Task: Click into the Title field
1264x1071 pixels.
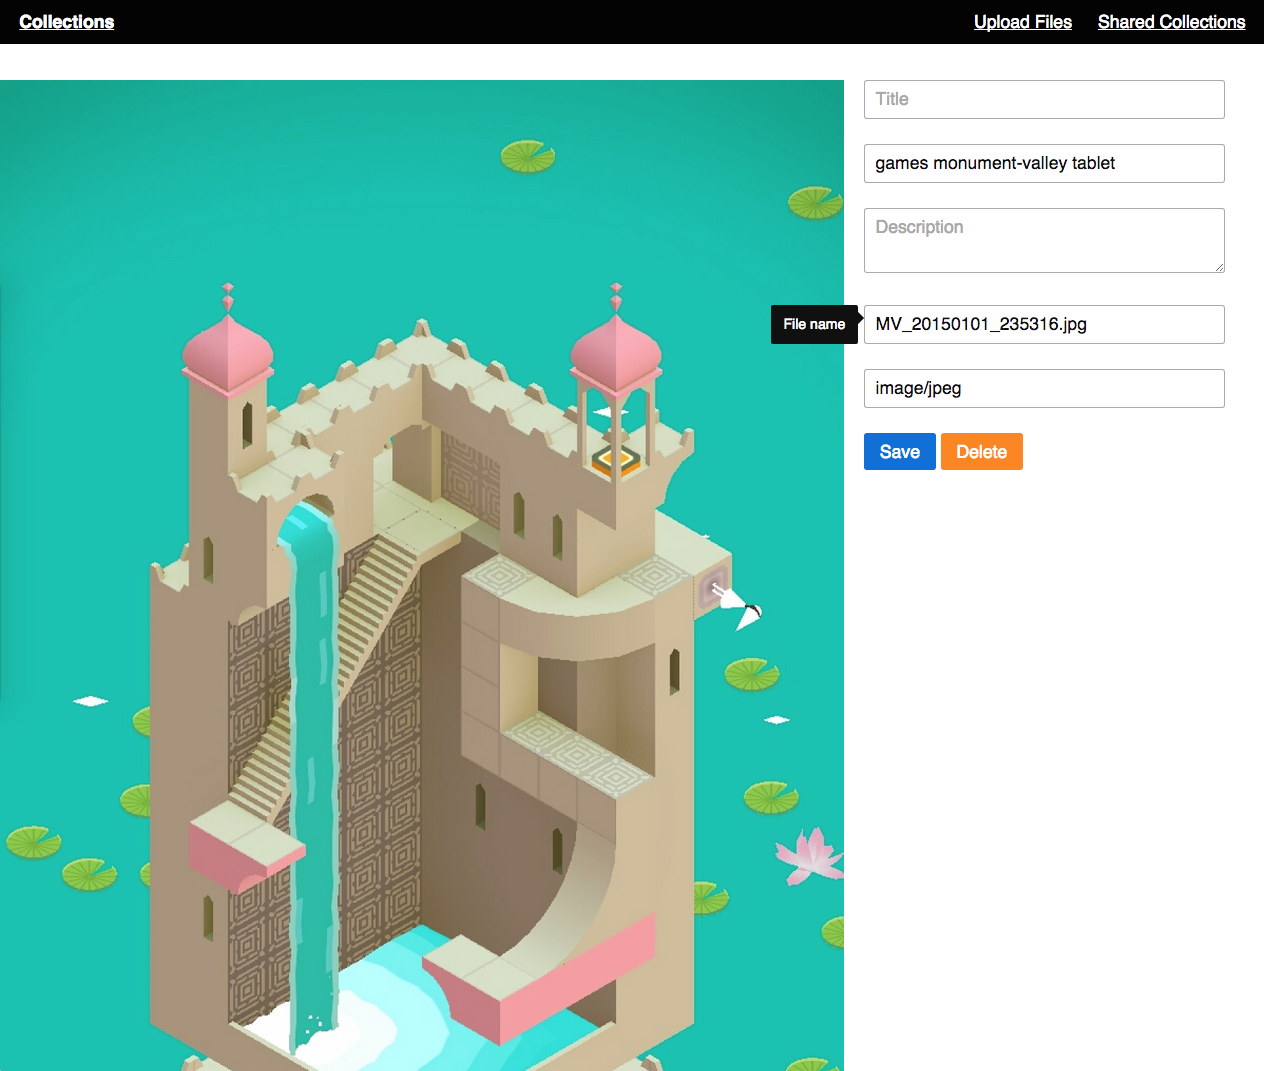Action: click(1044, 99)
